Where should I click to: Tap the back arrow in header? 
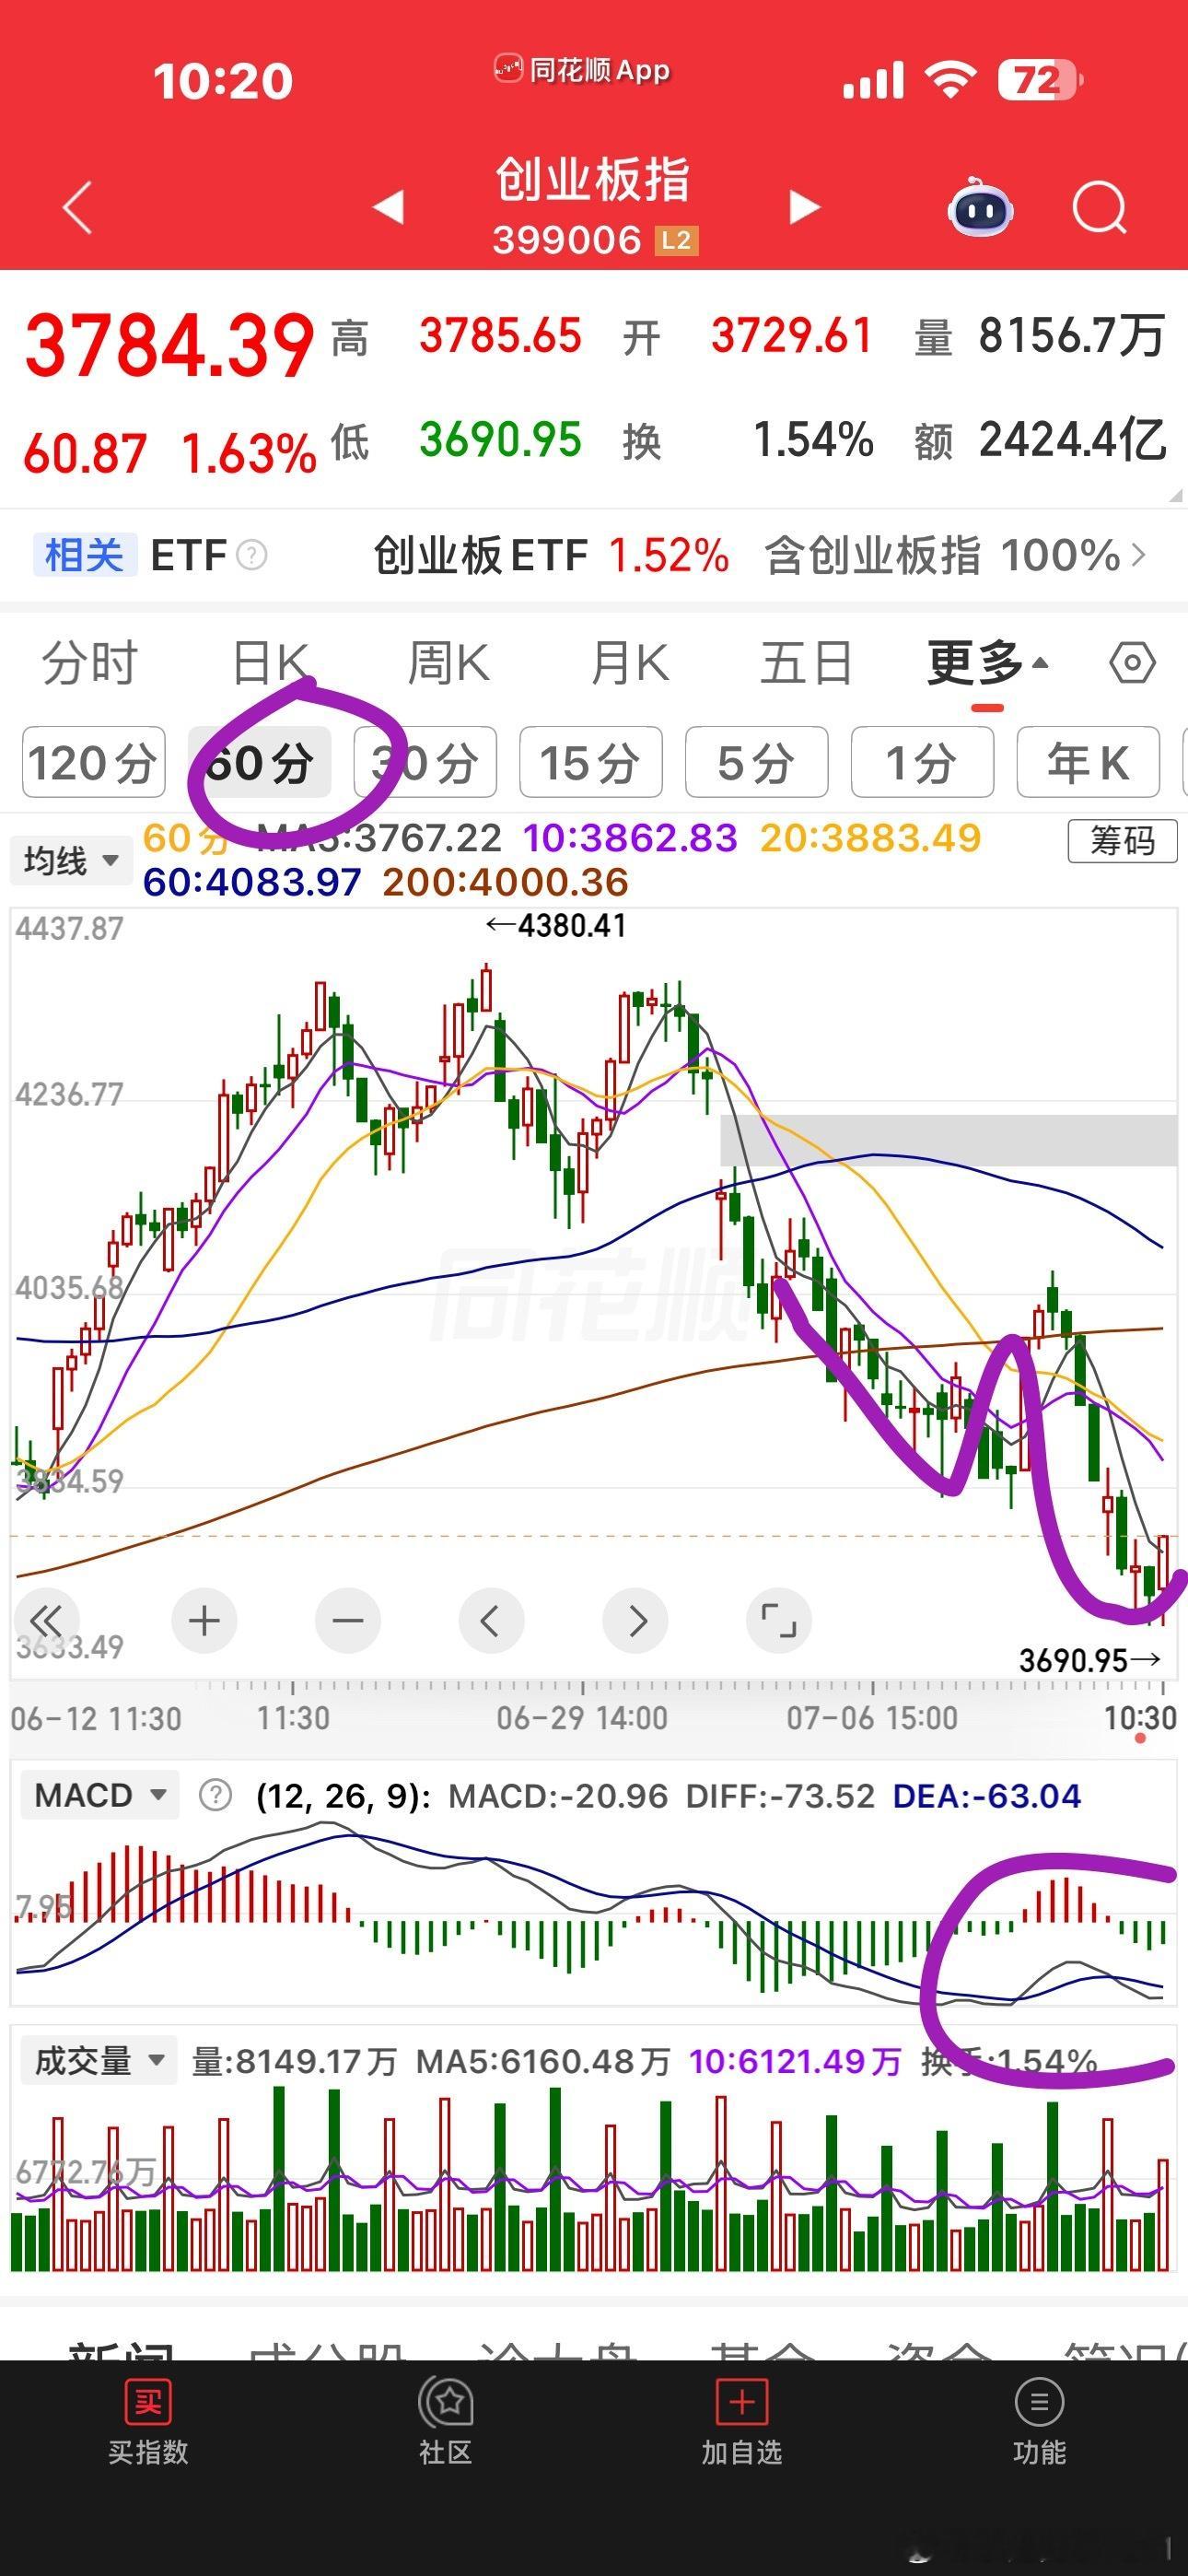click(x=78, y=208)
